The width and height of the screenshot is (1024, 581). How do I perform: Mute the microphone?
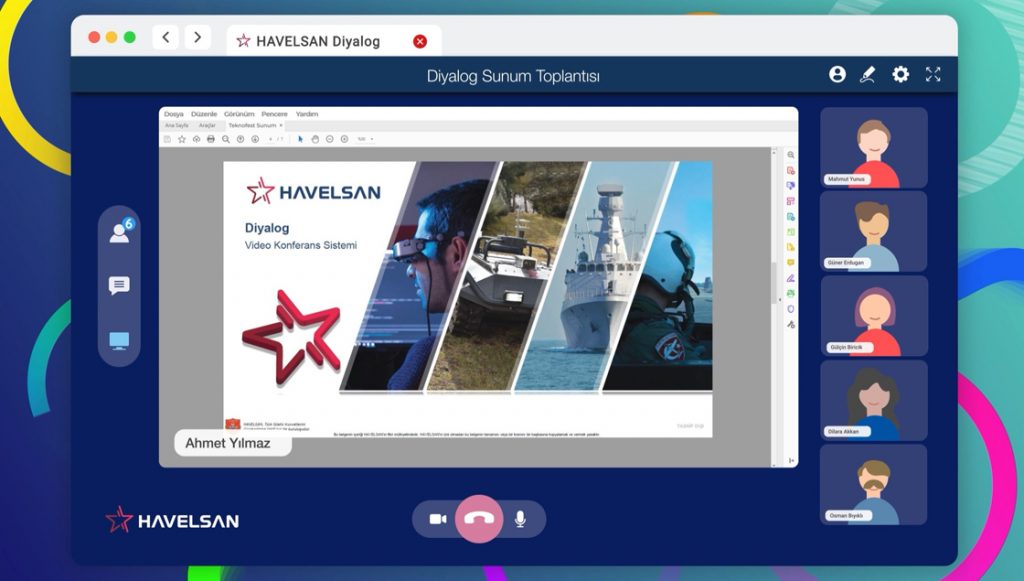click(x=520, y=519)
